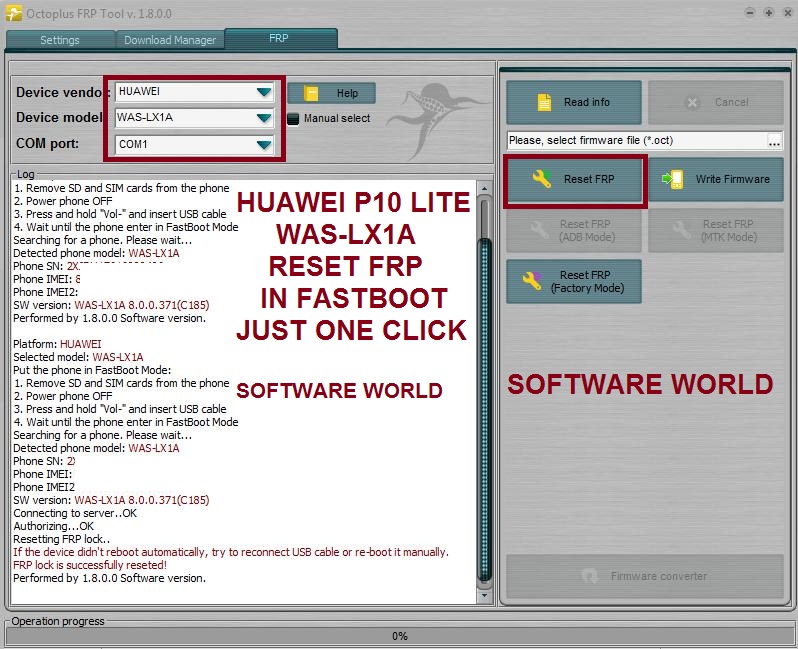Click the "Resetting FRP lock.." log line
Screen dimensions: 798x649
pos(62,539)
